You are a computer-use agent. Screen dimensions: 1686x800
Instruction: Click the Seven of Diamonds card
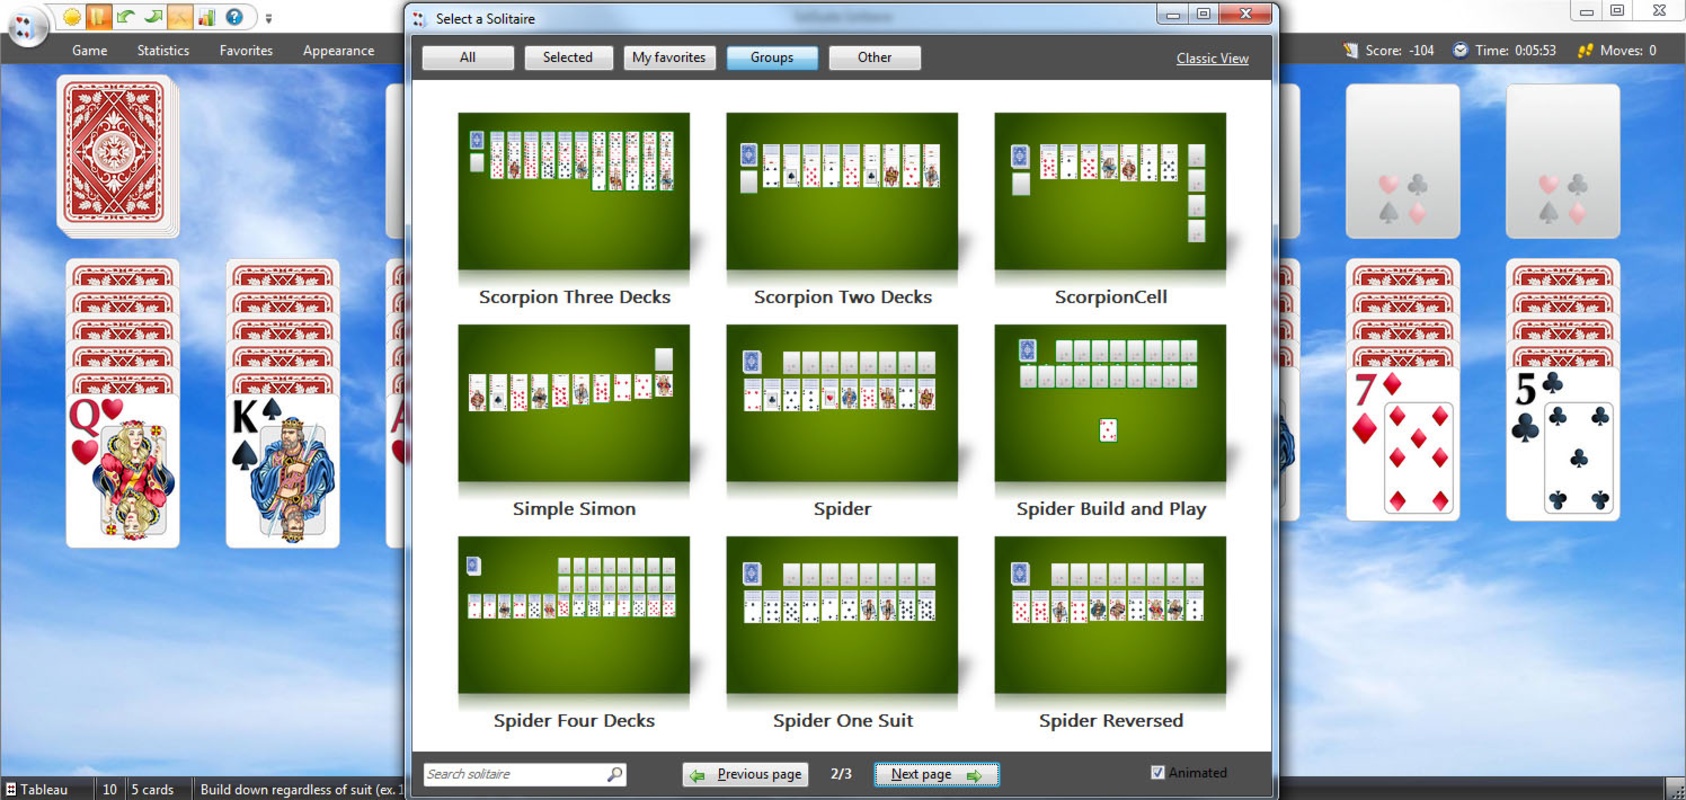pyautogui.click(x=1403, y=445)
